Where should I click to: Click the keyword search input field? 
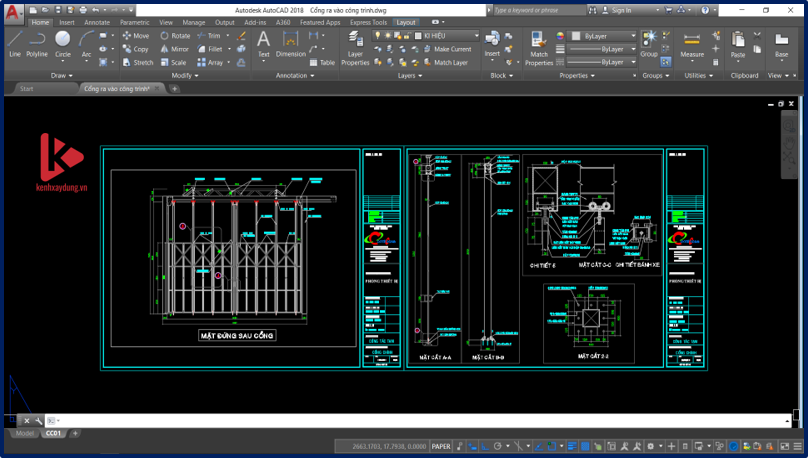(542, 10)
